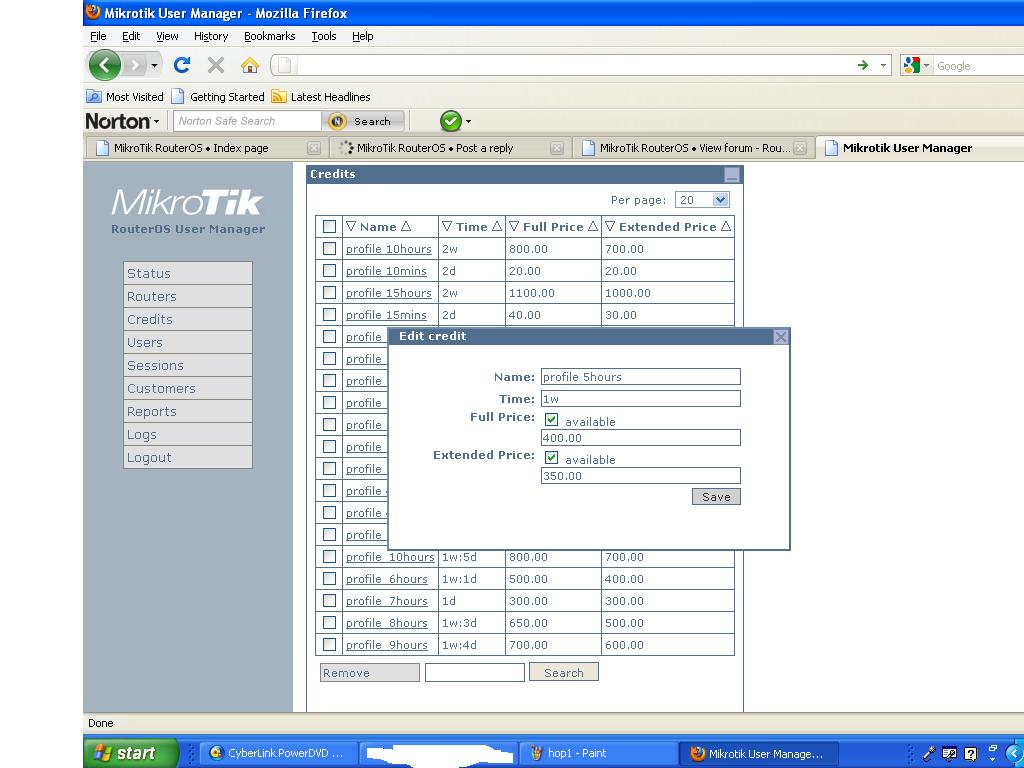
Task: Sort Full Price ascending triangle
Action: [592, 227]
